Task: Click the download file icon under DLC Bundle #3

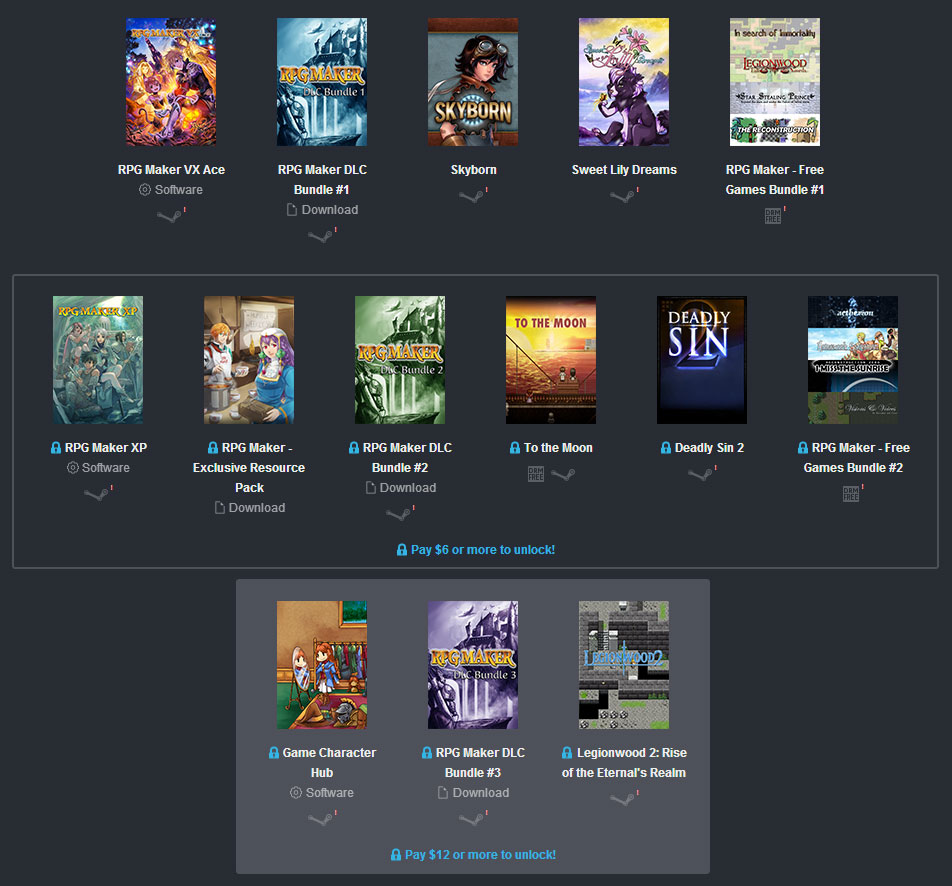Action: (x=443, y=792)
